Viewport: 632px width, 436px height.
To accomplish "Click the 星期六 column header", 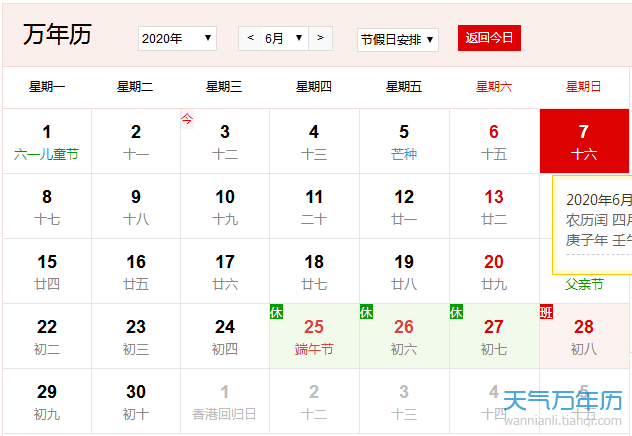I will (494, 87).
